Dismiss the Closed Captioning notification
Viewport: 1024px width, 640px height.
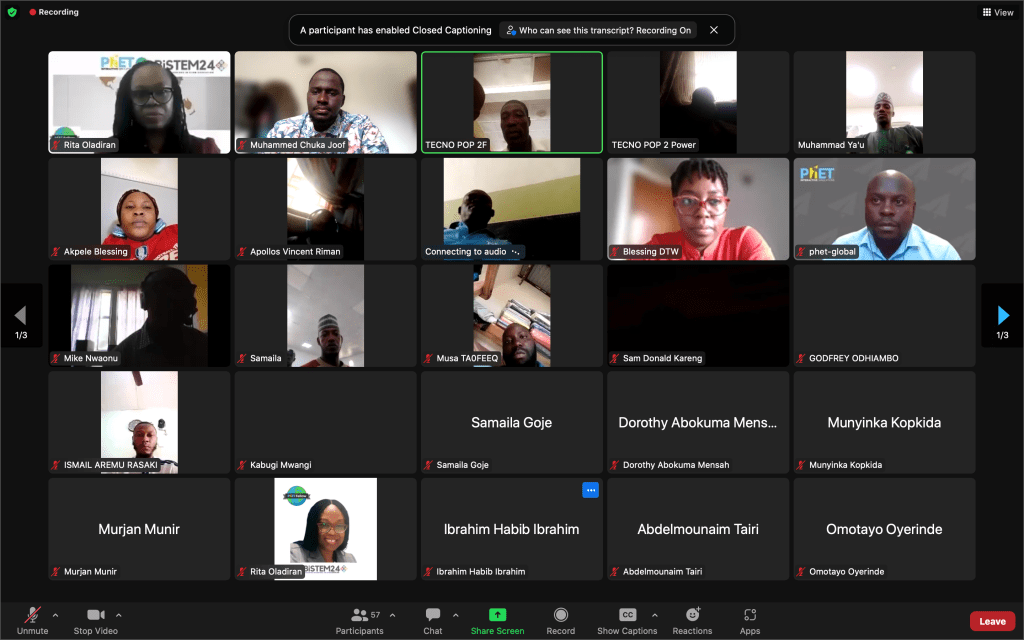click(x=714, y=30)
